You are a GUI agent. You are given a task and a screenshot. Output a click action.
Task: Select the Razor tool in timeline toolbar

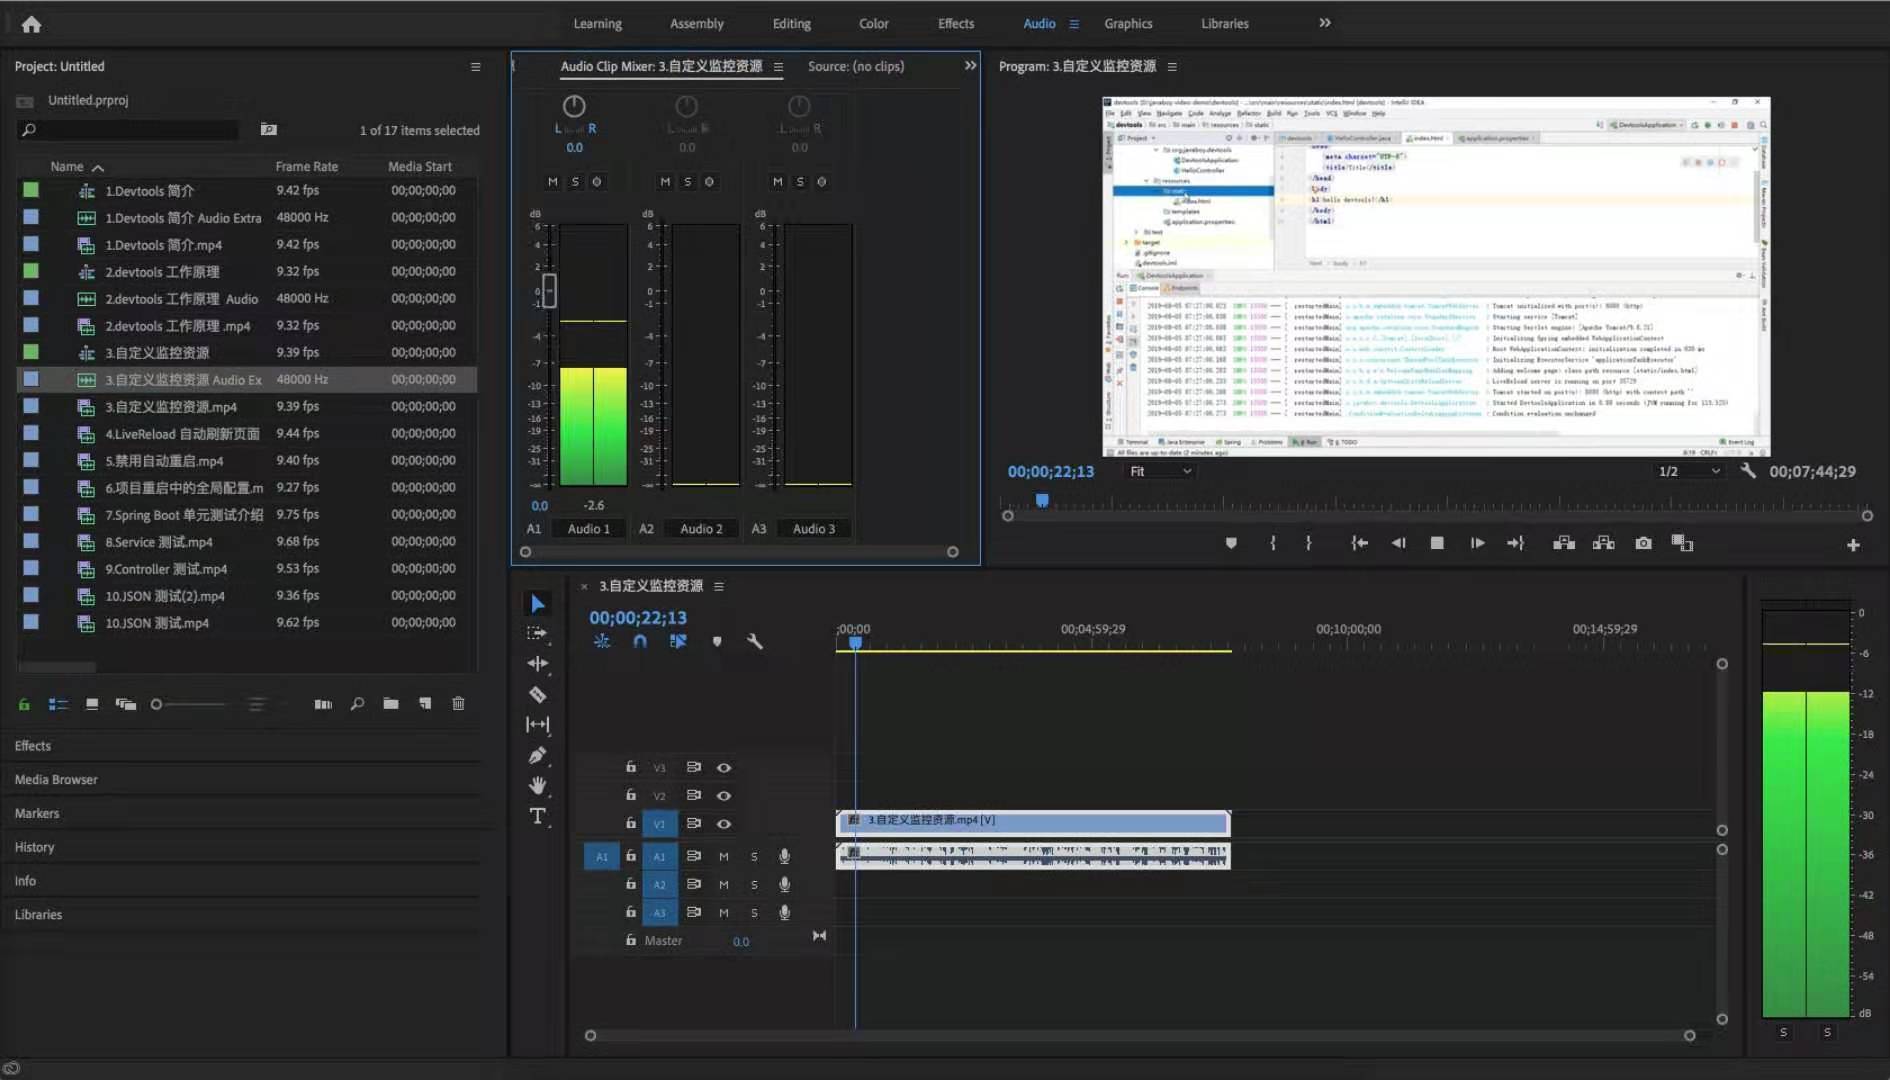coord(537,695)
